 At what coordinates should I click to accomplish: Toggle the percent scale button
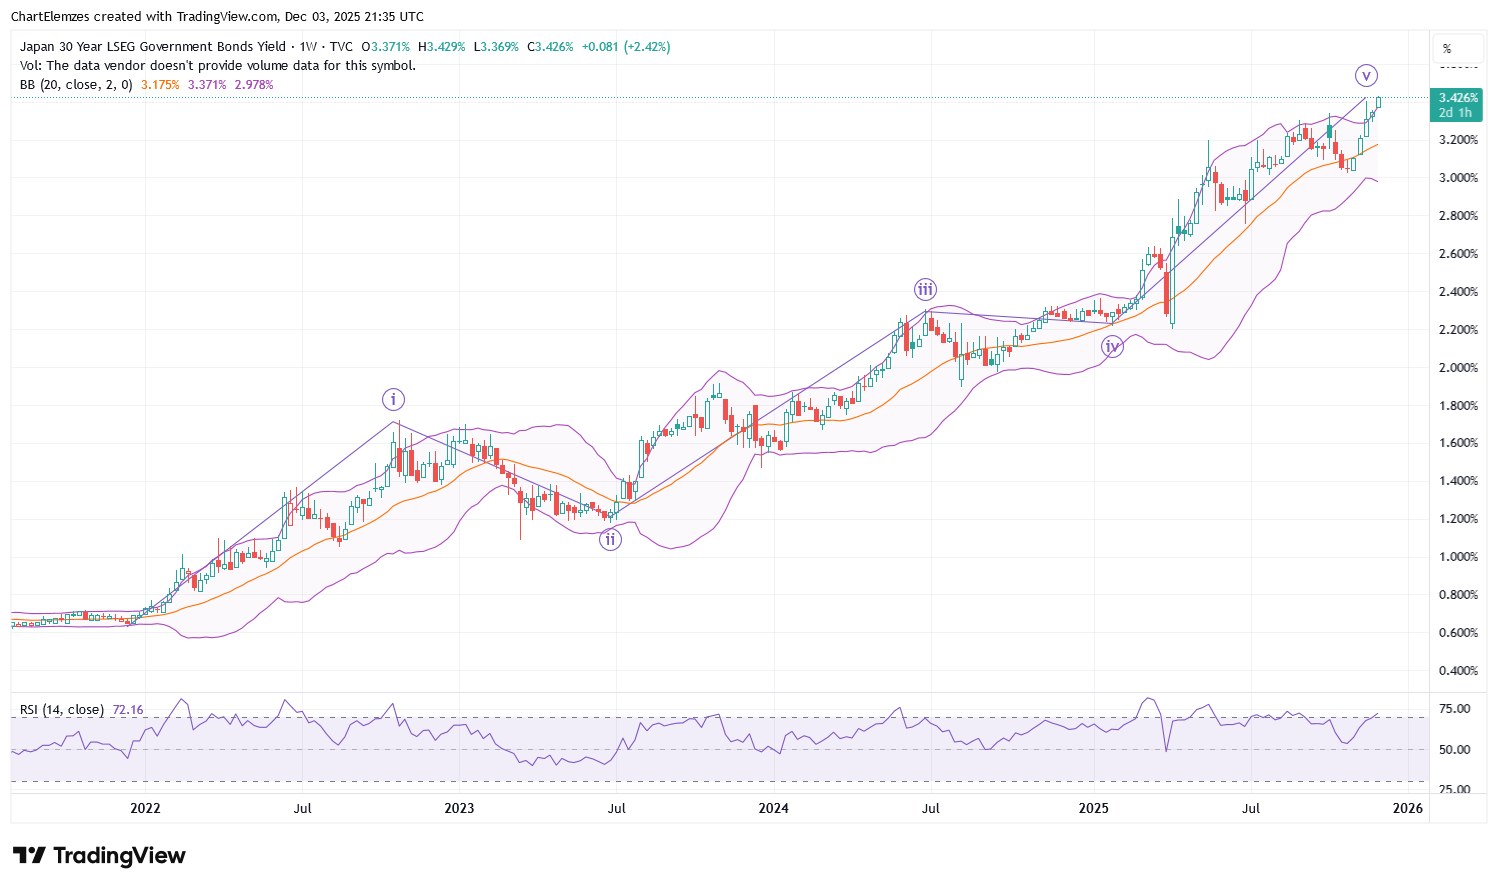[1446, 49]
